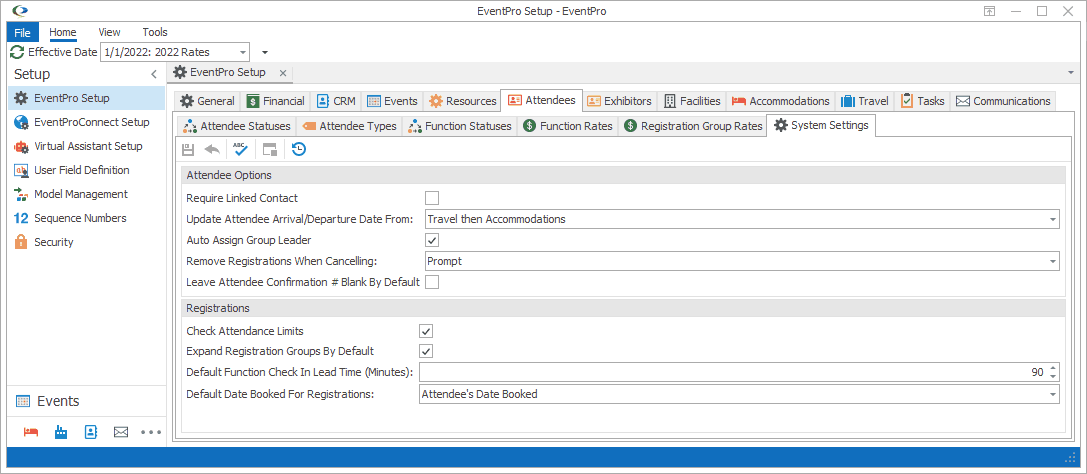Open the File menu

coord(23,32)
